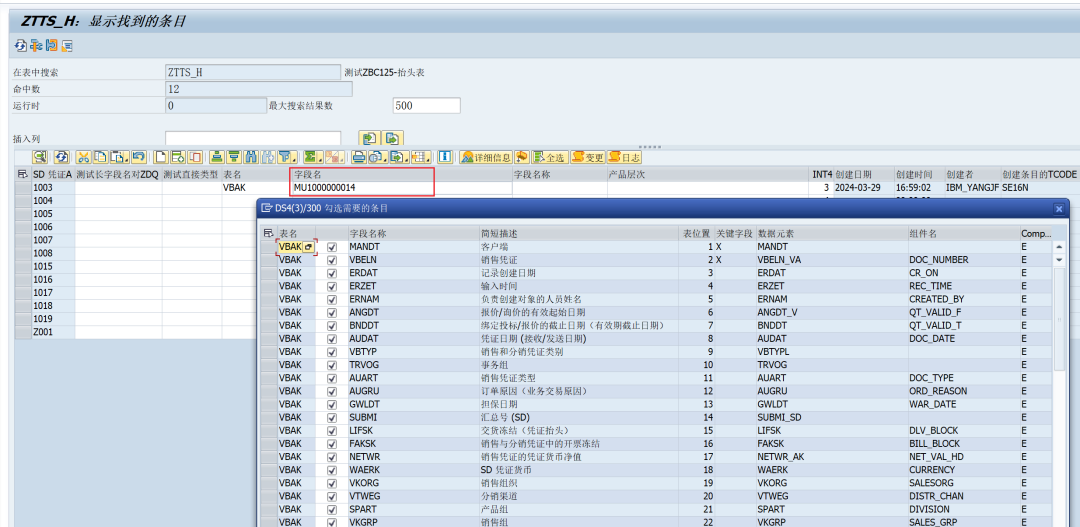Click the binoculars find icon
Image resolution: width=1080 pixels, height=527 pixels.
tap(251, 157)
